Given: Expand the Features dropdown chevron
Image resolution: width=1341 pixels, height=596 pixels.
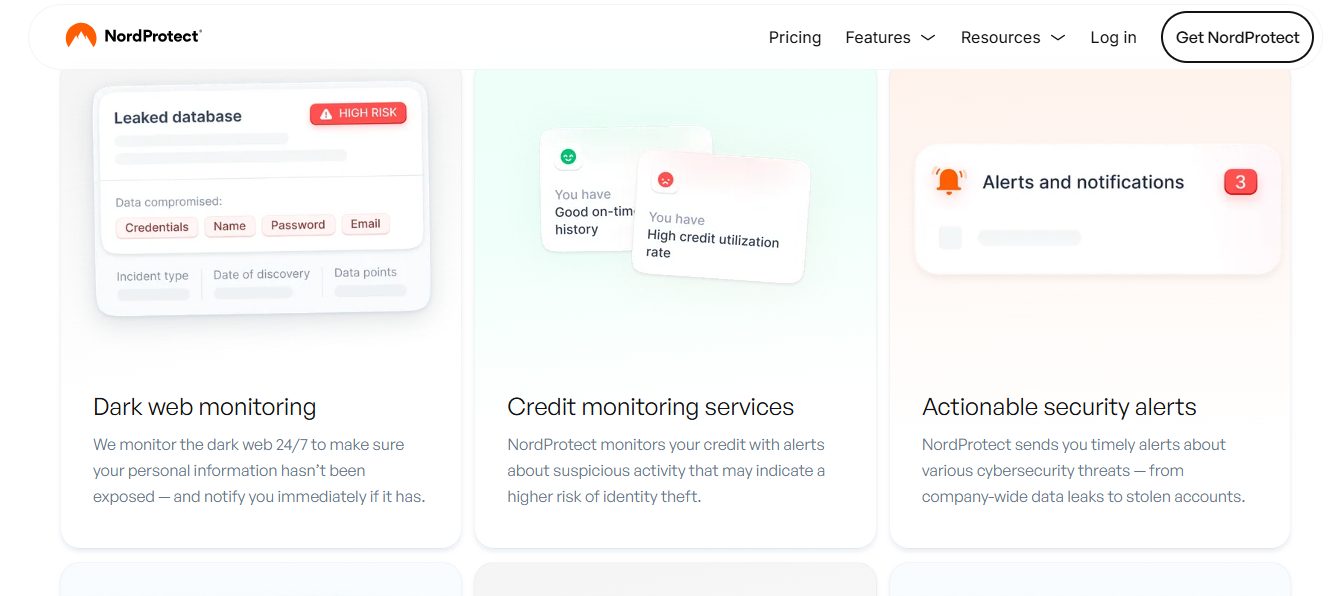Looking at the screenshot, I should coord(928,38).
